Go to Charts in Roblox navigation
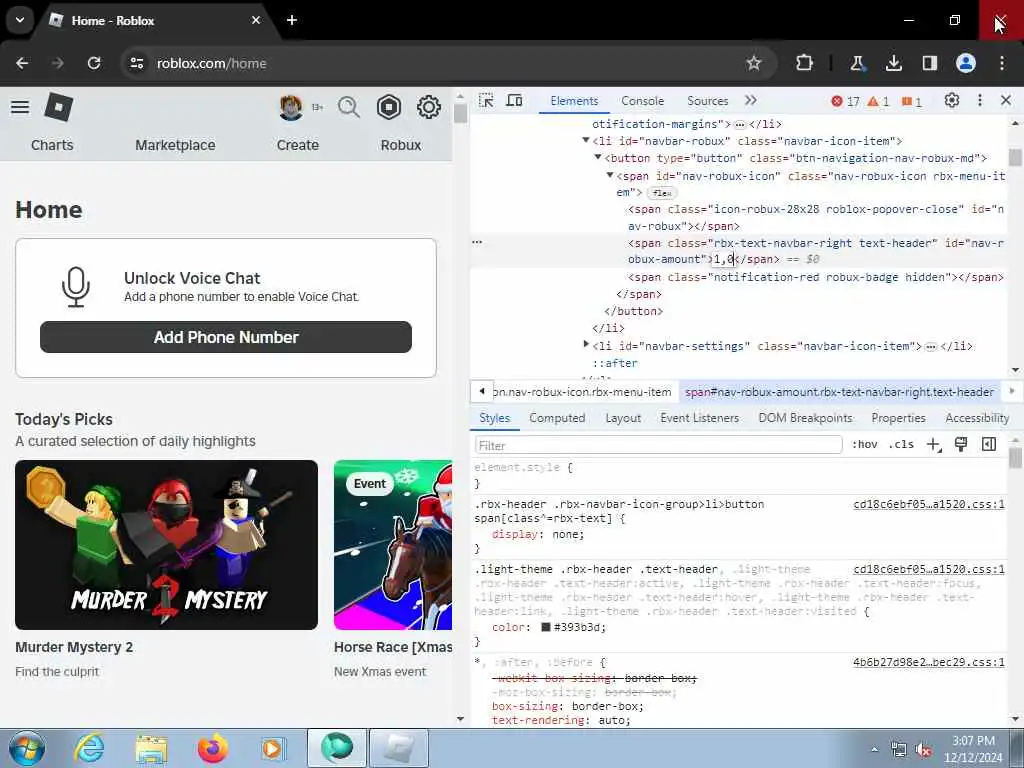 click(52, 145)
